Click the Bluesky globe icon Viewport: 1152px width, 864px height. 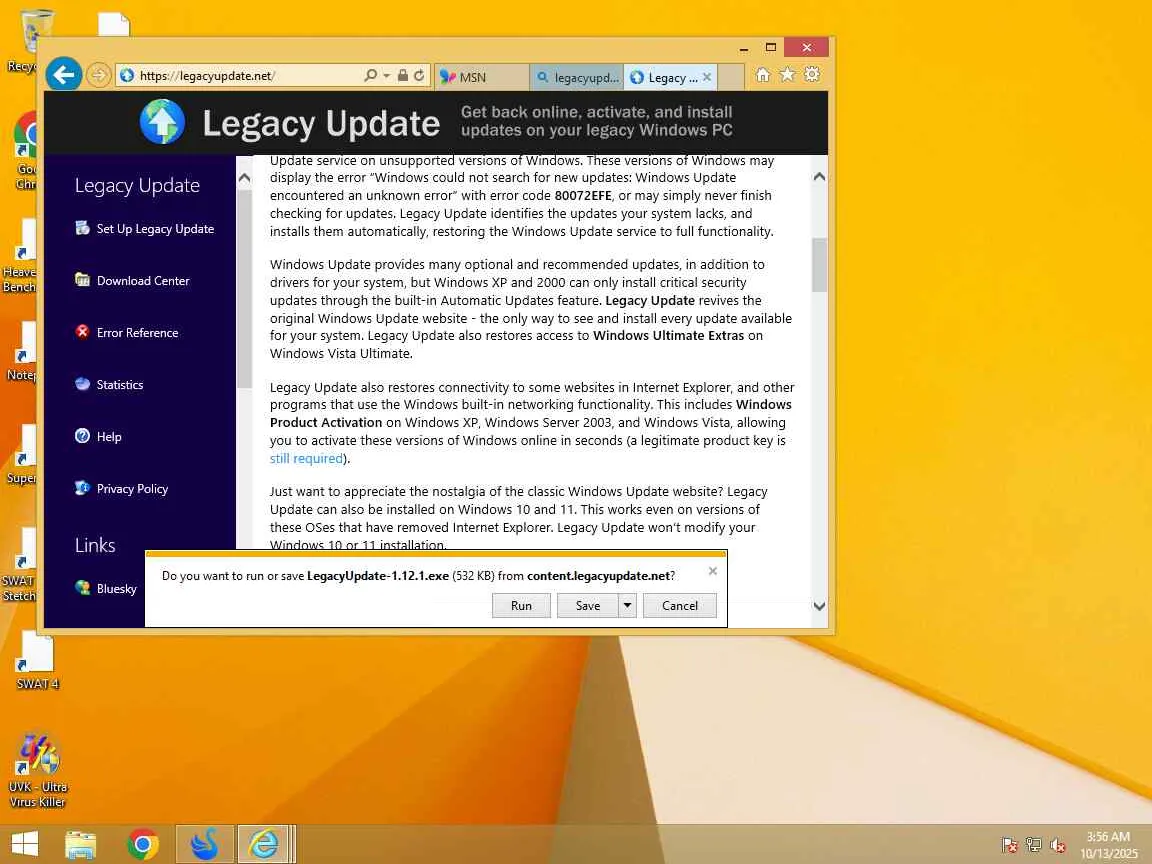coord(82,588)
